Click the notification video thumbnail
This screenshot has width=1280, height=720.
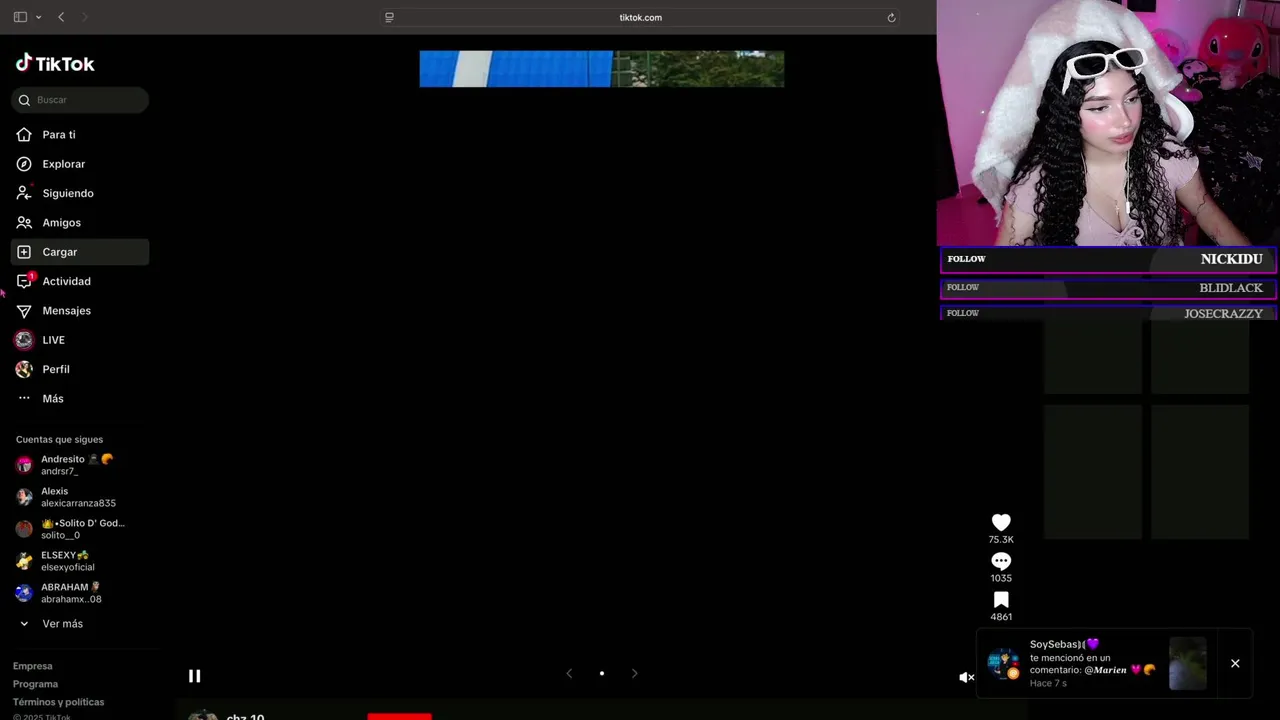(1188, 664)
